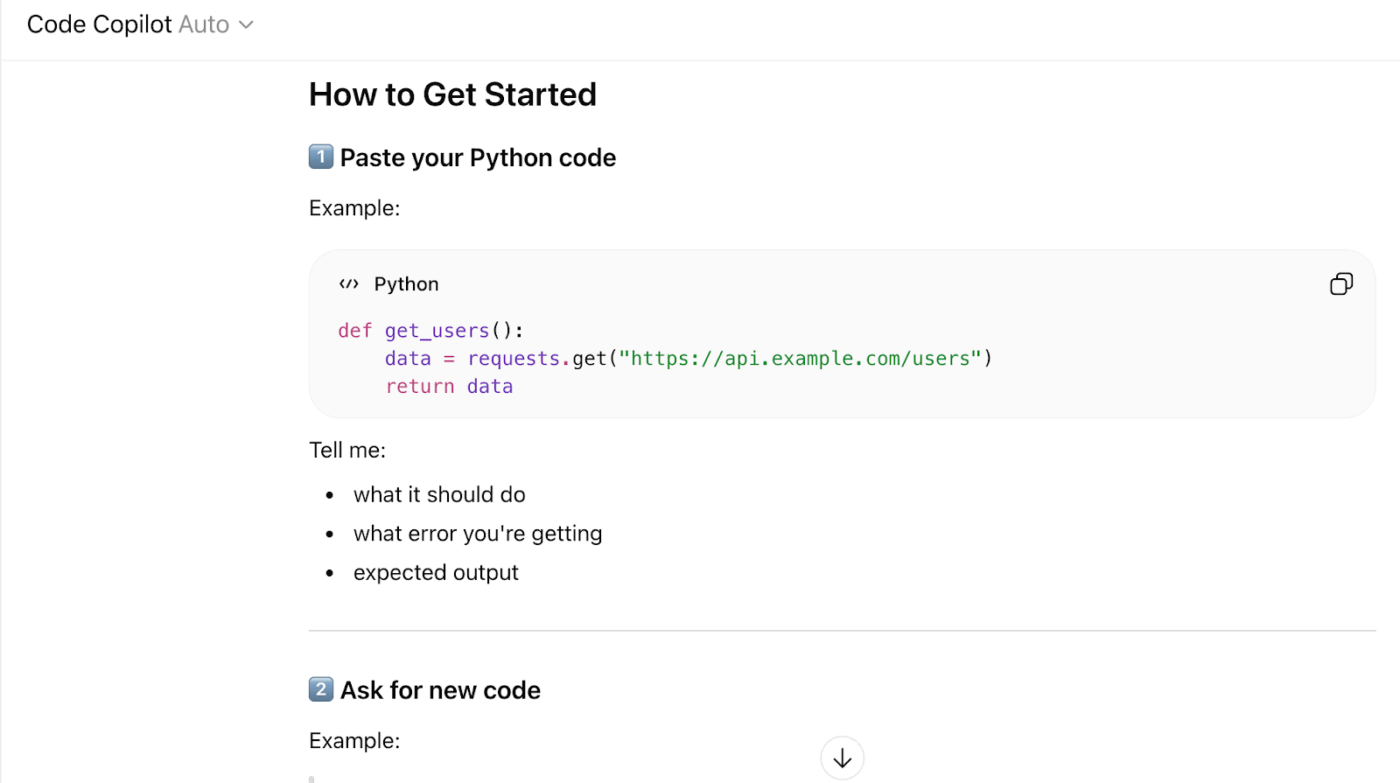Copy the Python code snippet using the copy icon
Screen dimensions: 1400x783
coord(1341,283)
